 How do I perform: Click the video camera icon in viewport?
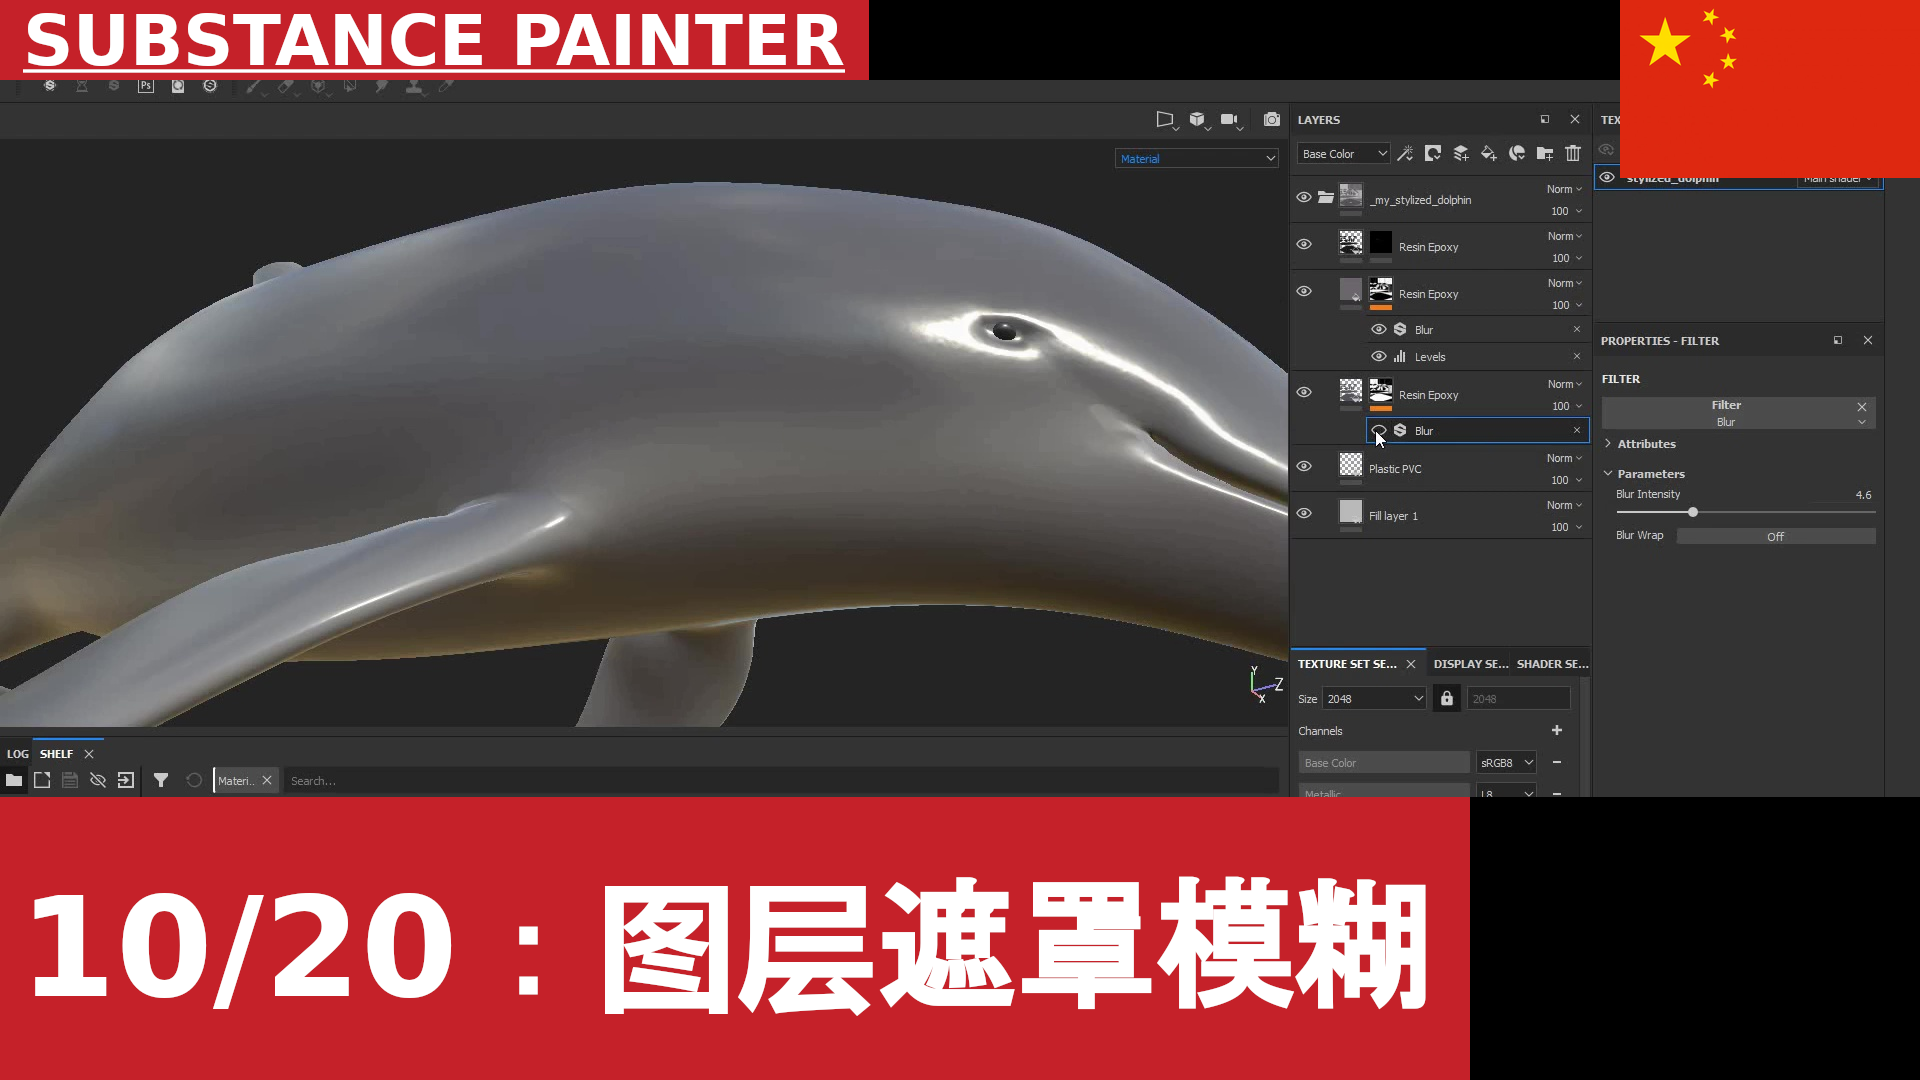1231,120
